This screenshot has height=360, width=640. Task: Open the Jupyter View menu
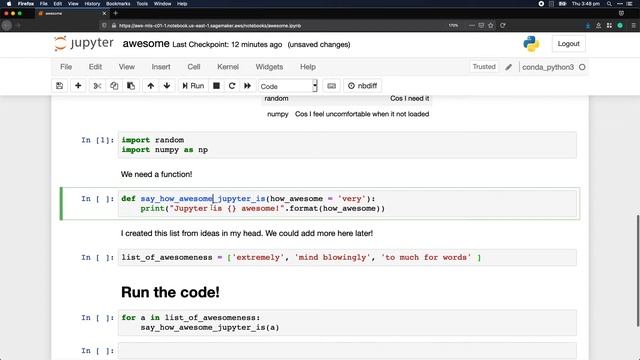pos(127,67)
